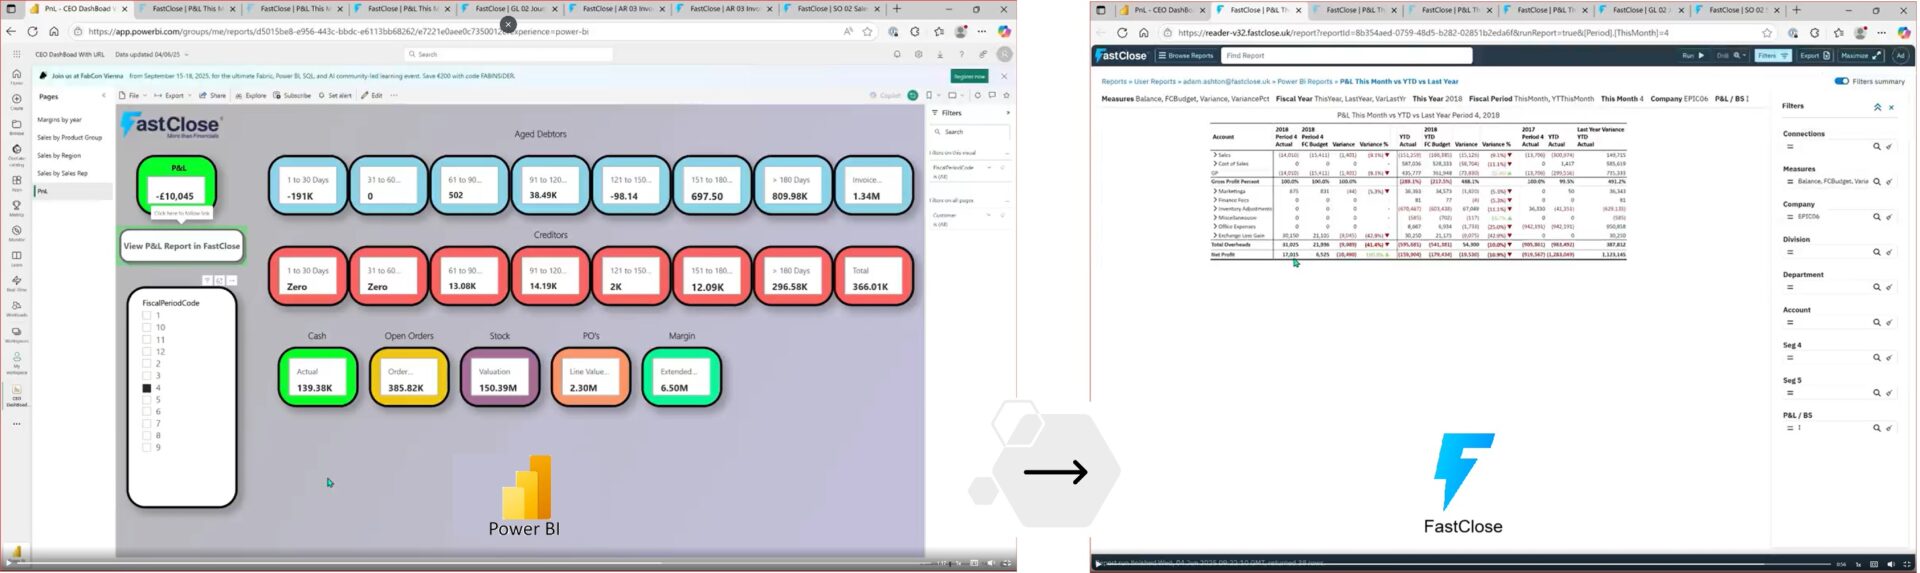Collapse the Pages pane in Power BI
1920x573 pixels.
pyautogui.click(x=103, y=96)
